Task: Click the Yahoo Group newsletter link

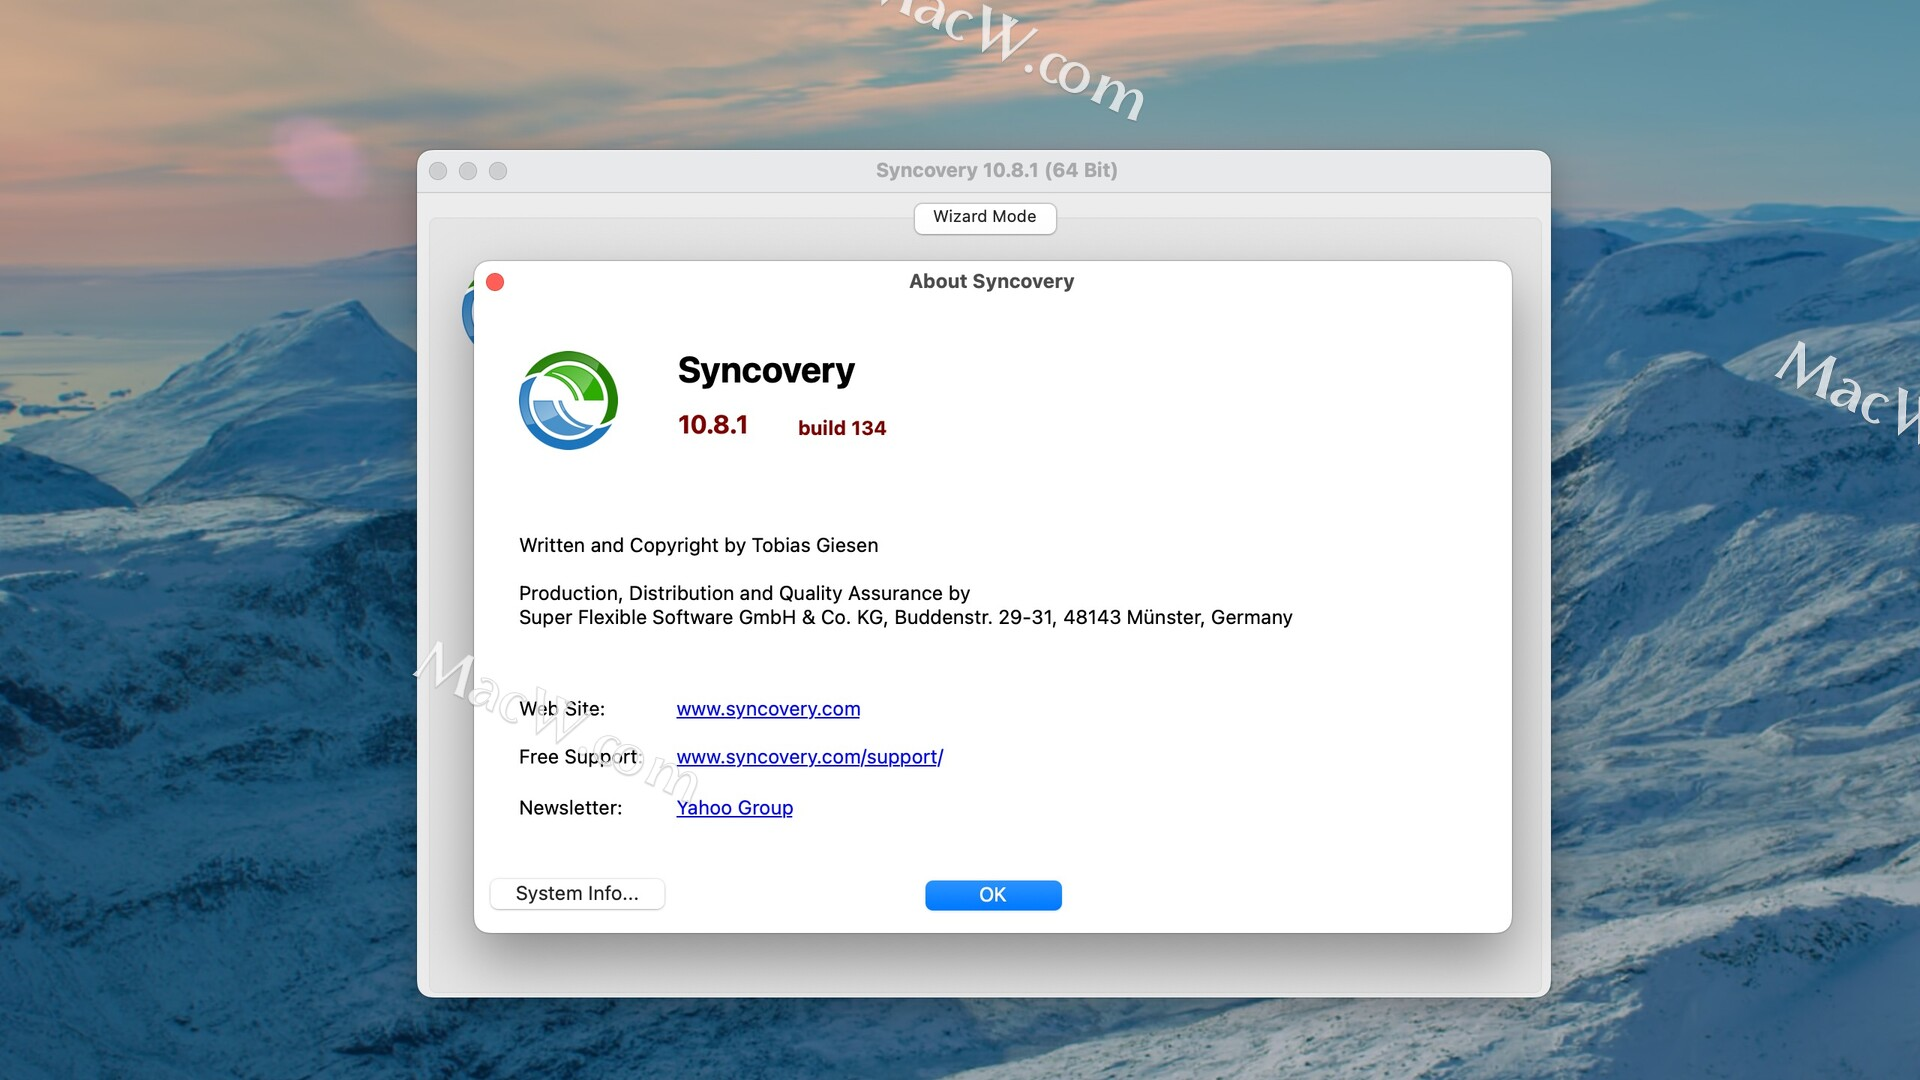Action: 733,807
